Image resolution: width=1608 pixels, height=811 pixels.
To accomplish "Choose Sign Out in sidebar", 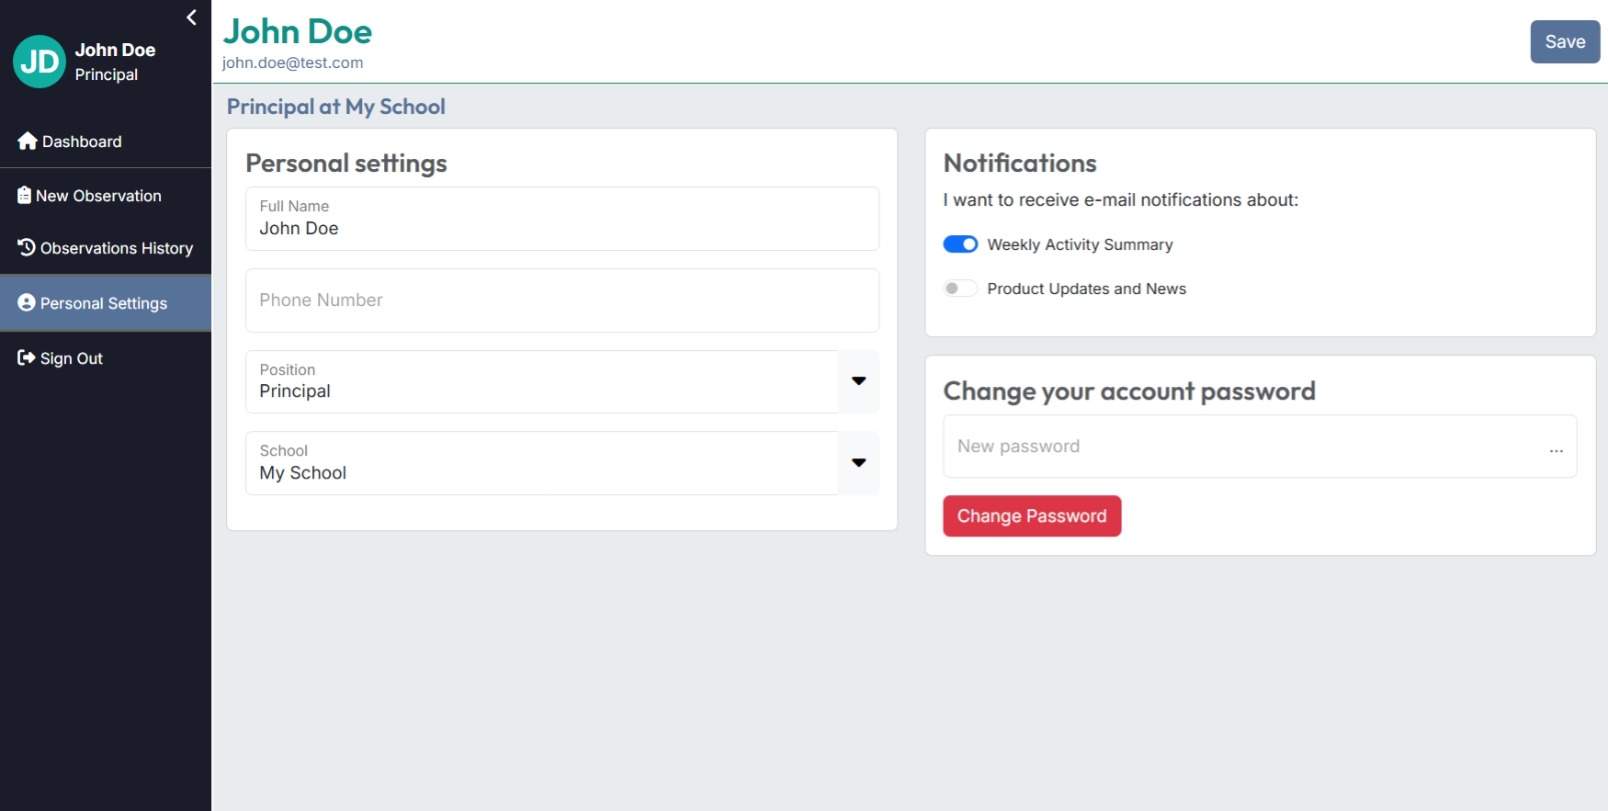I will (106, 358).
